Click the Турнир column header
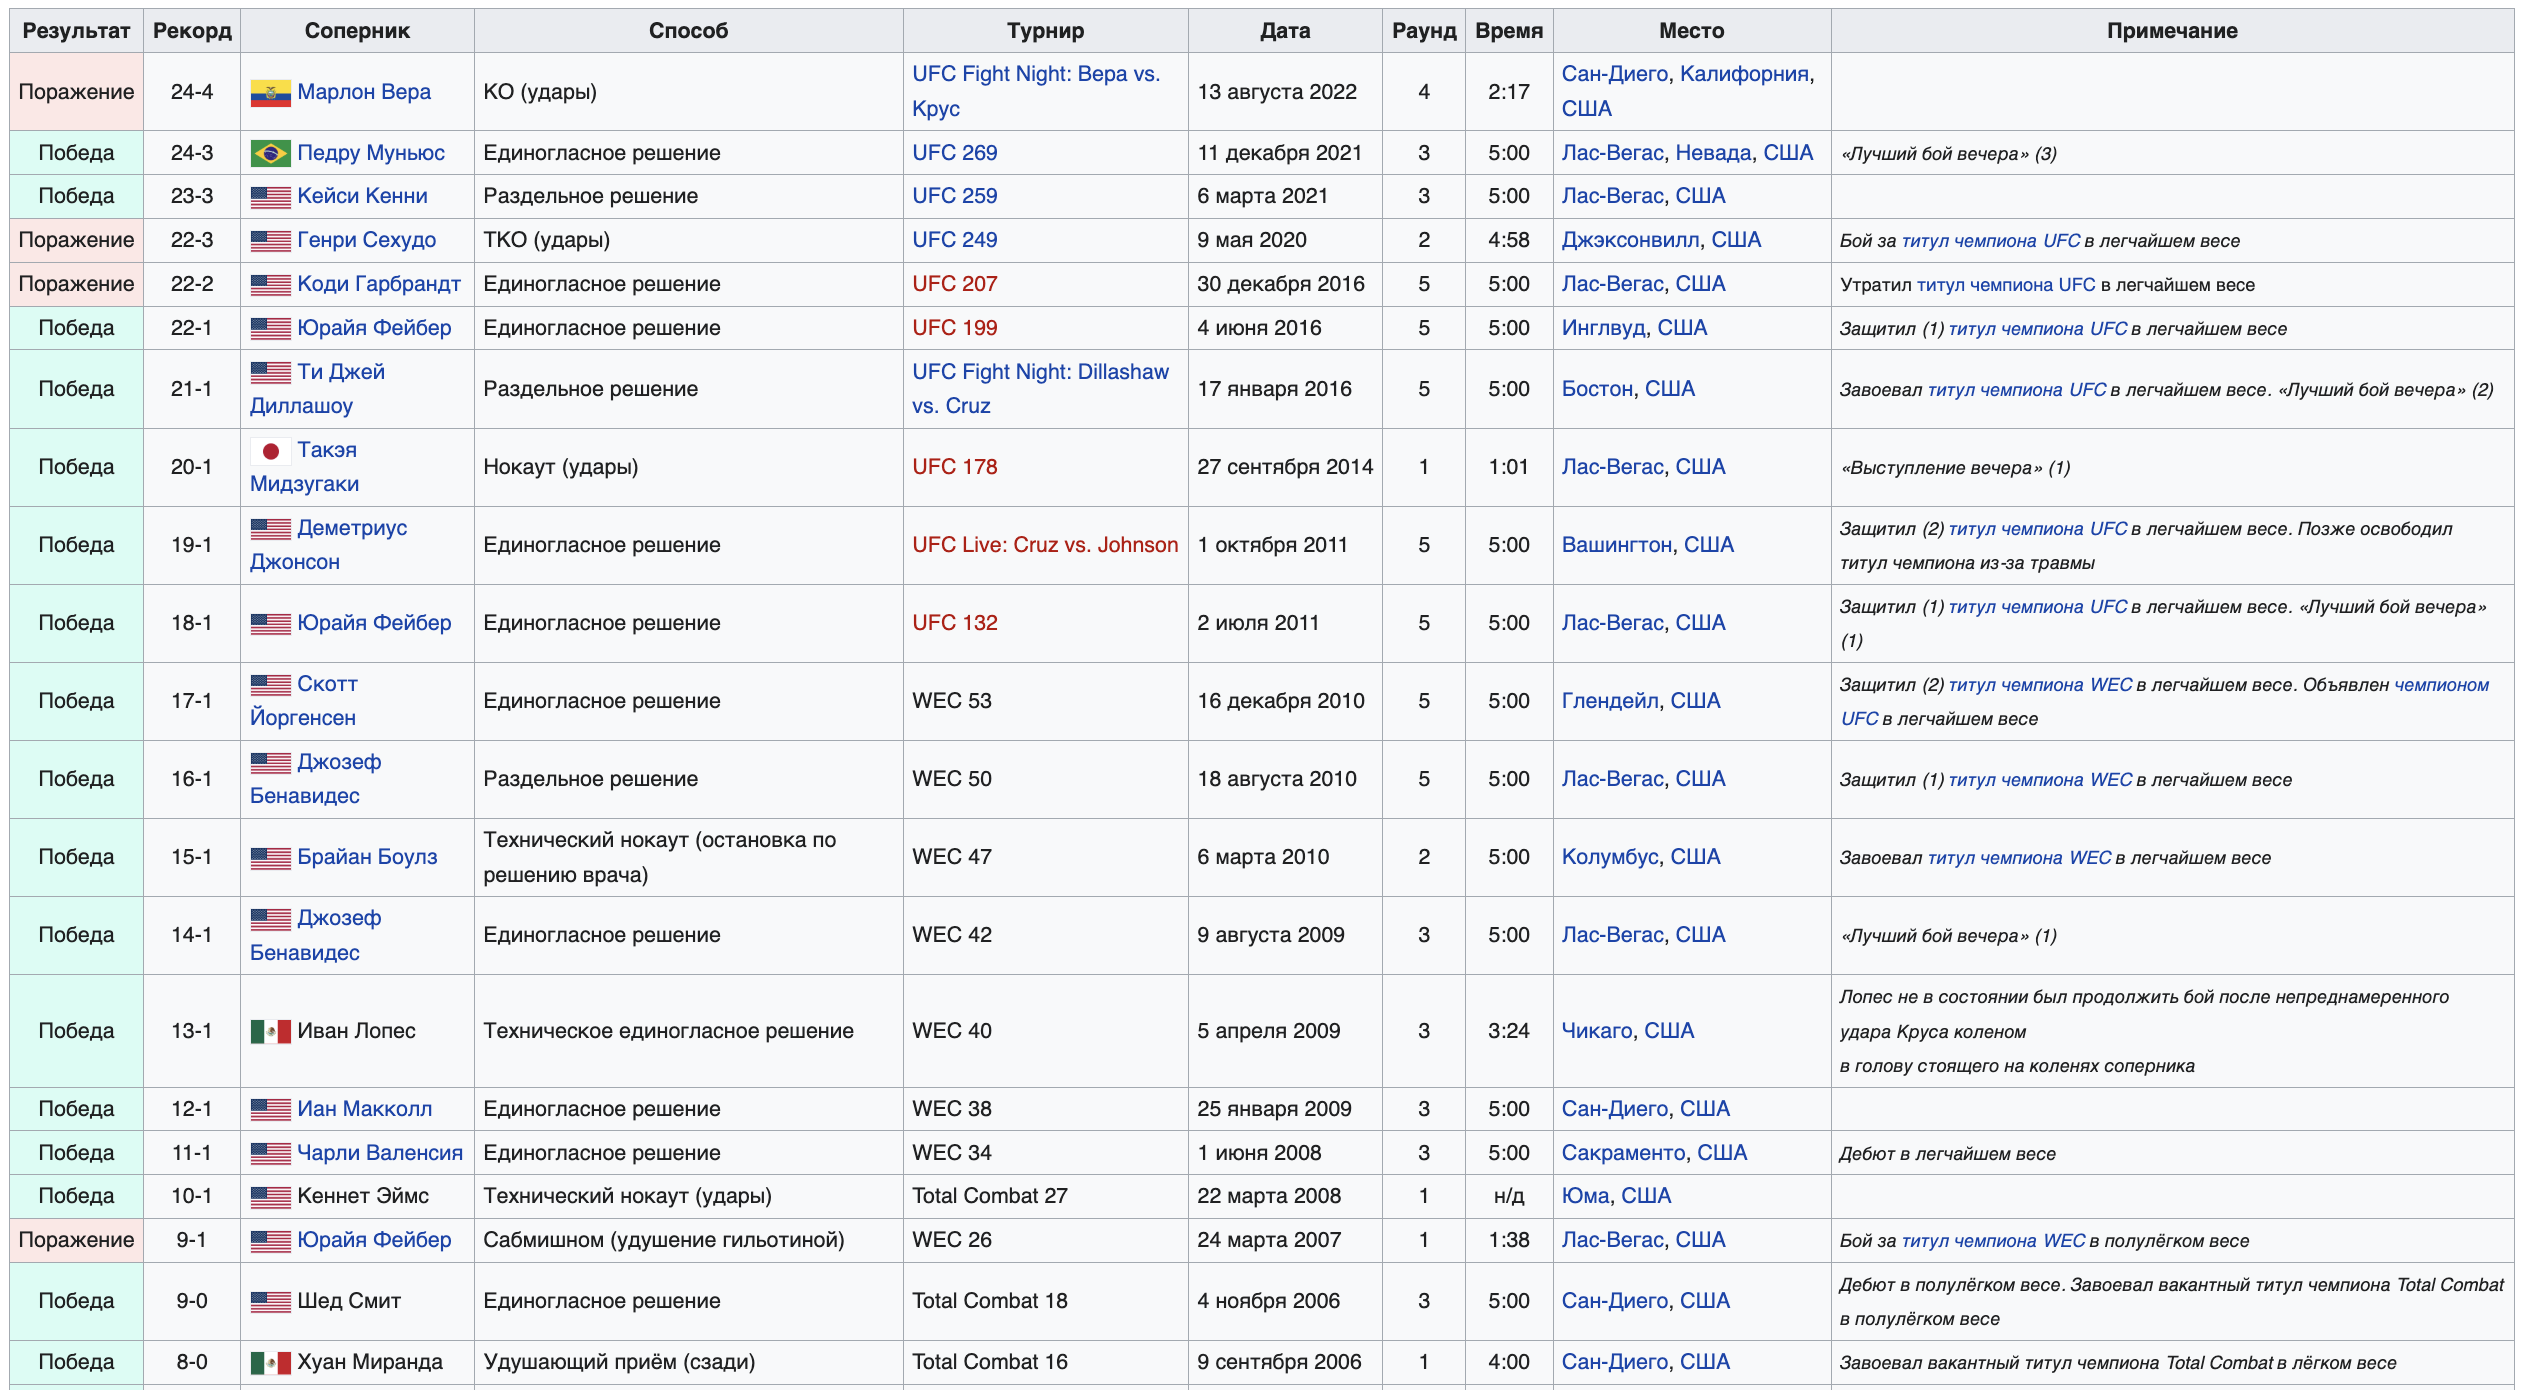Image resolution: width=2522 pixels, height=1390 pixels. pos(1045,31)
